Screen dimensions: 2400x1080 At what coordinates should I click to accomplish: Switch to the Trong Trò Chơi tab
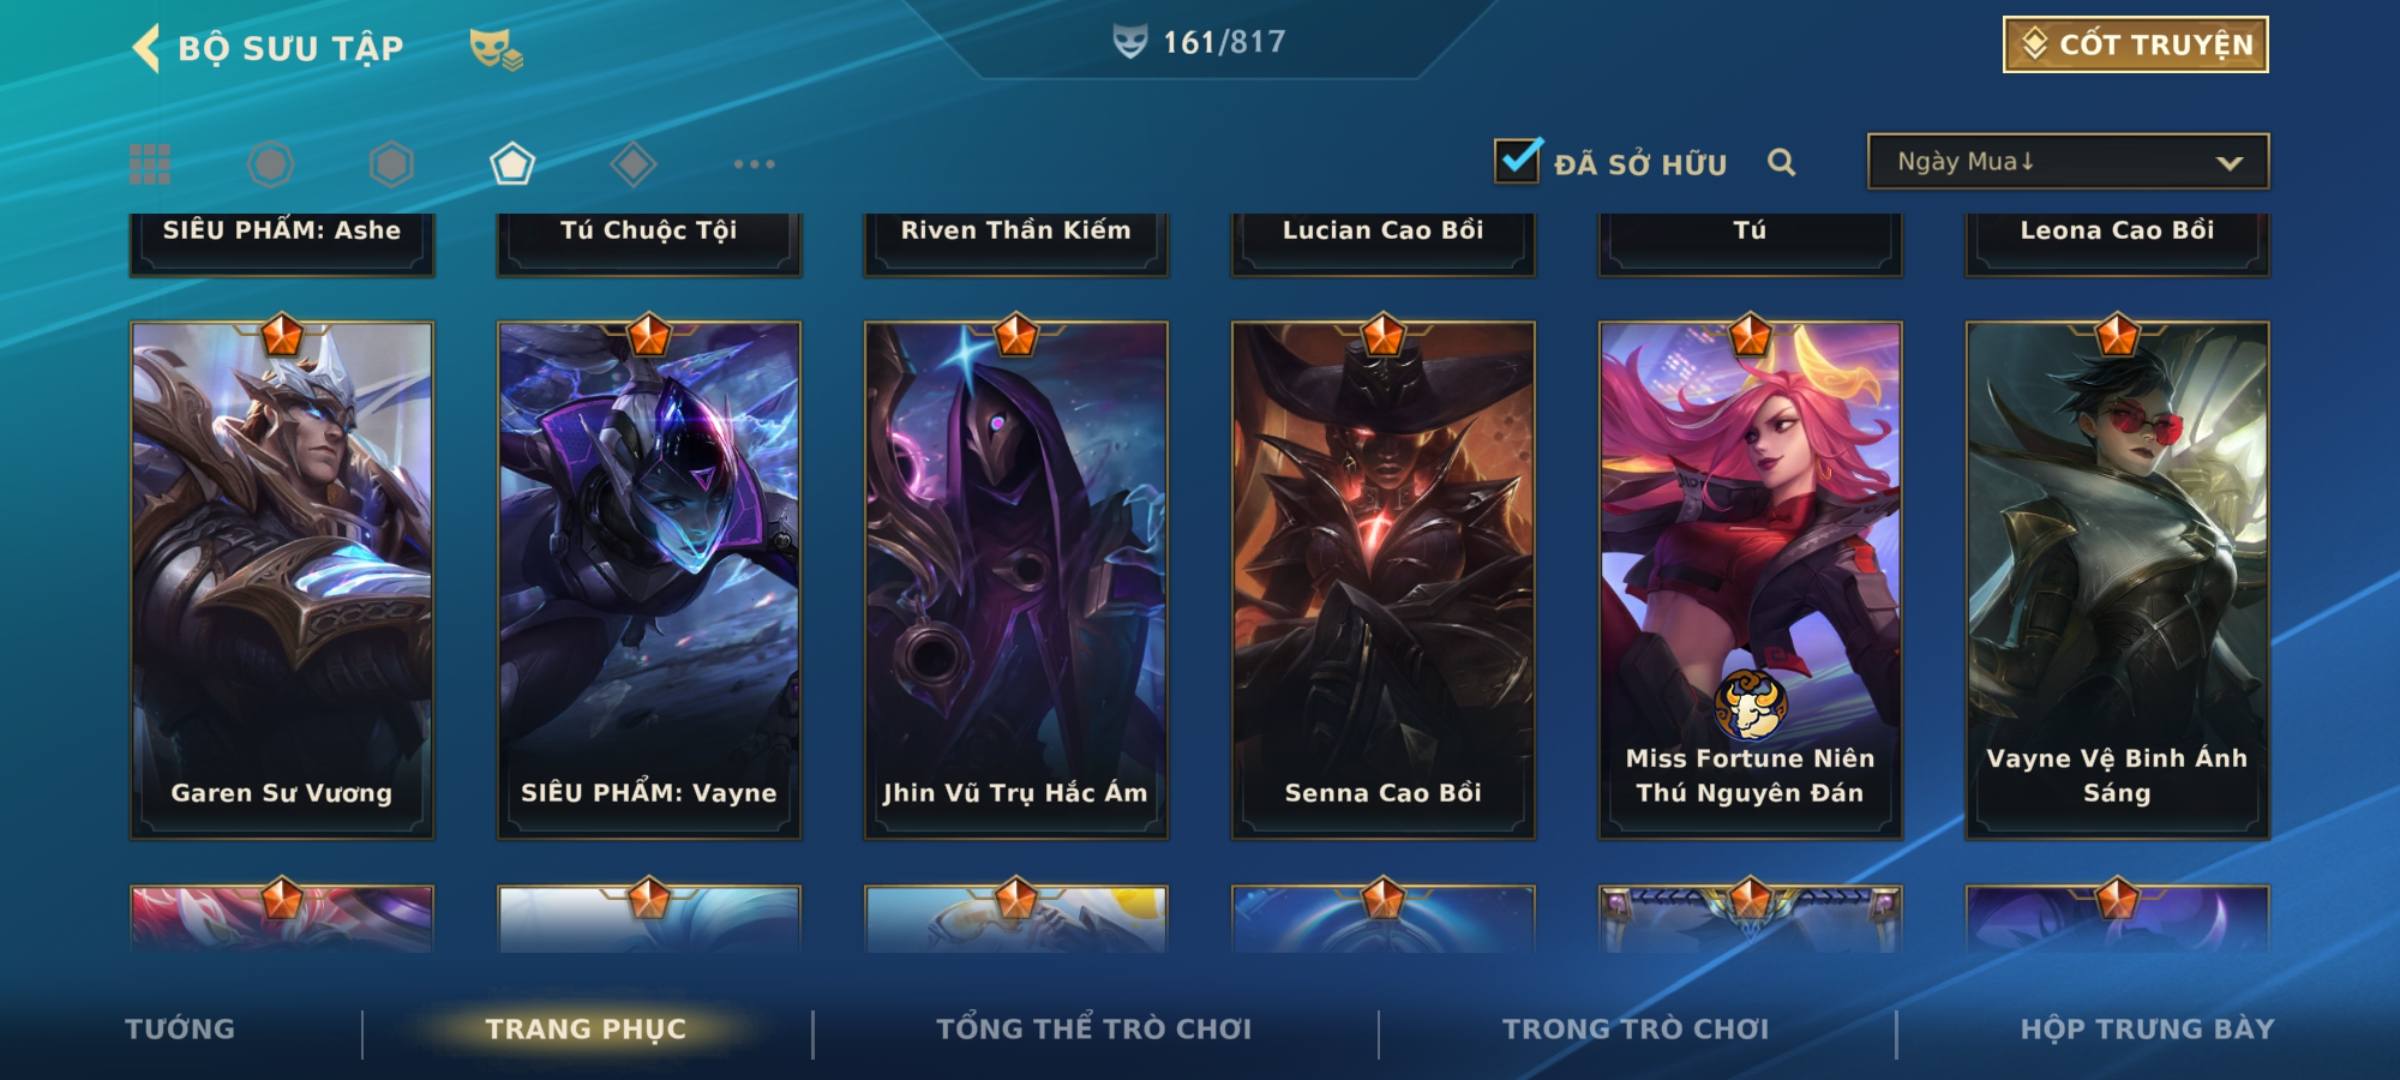click(x=1635, y=1029)
